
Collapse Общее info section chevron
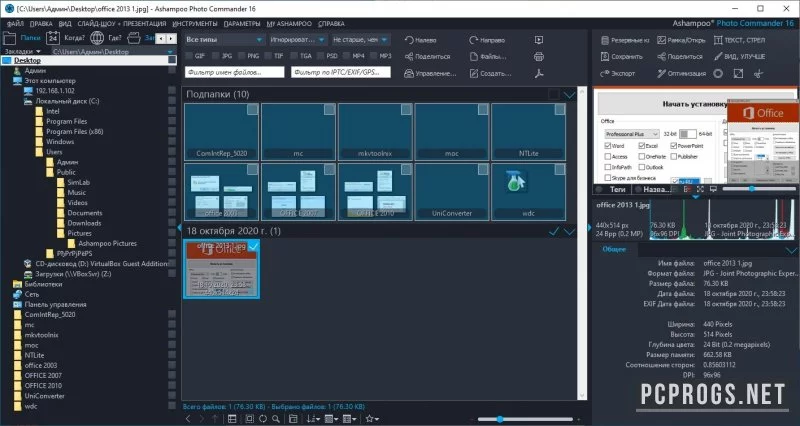pos(791,249)
